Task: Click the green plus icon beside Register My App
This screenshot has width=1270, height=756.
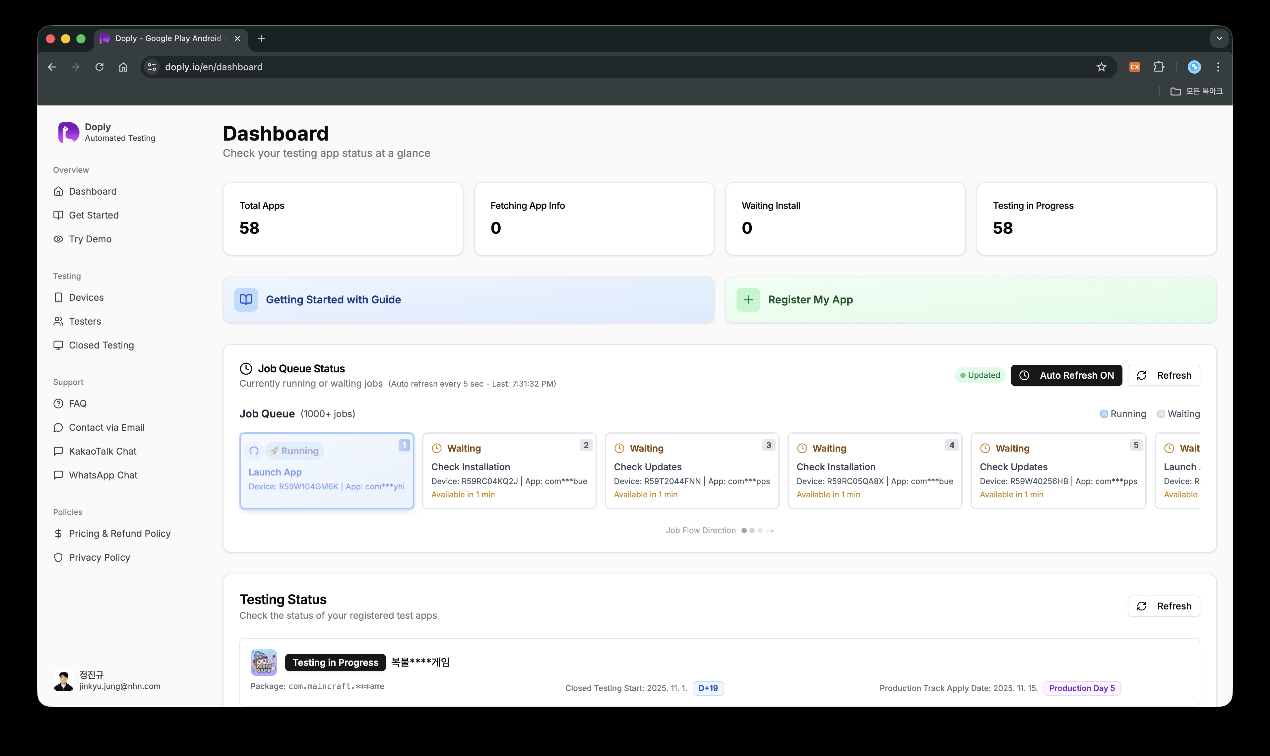Action: [x=748, y=299]
